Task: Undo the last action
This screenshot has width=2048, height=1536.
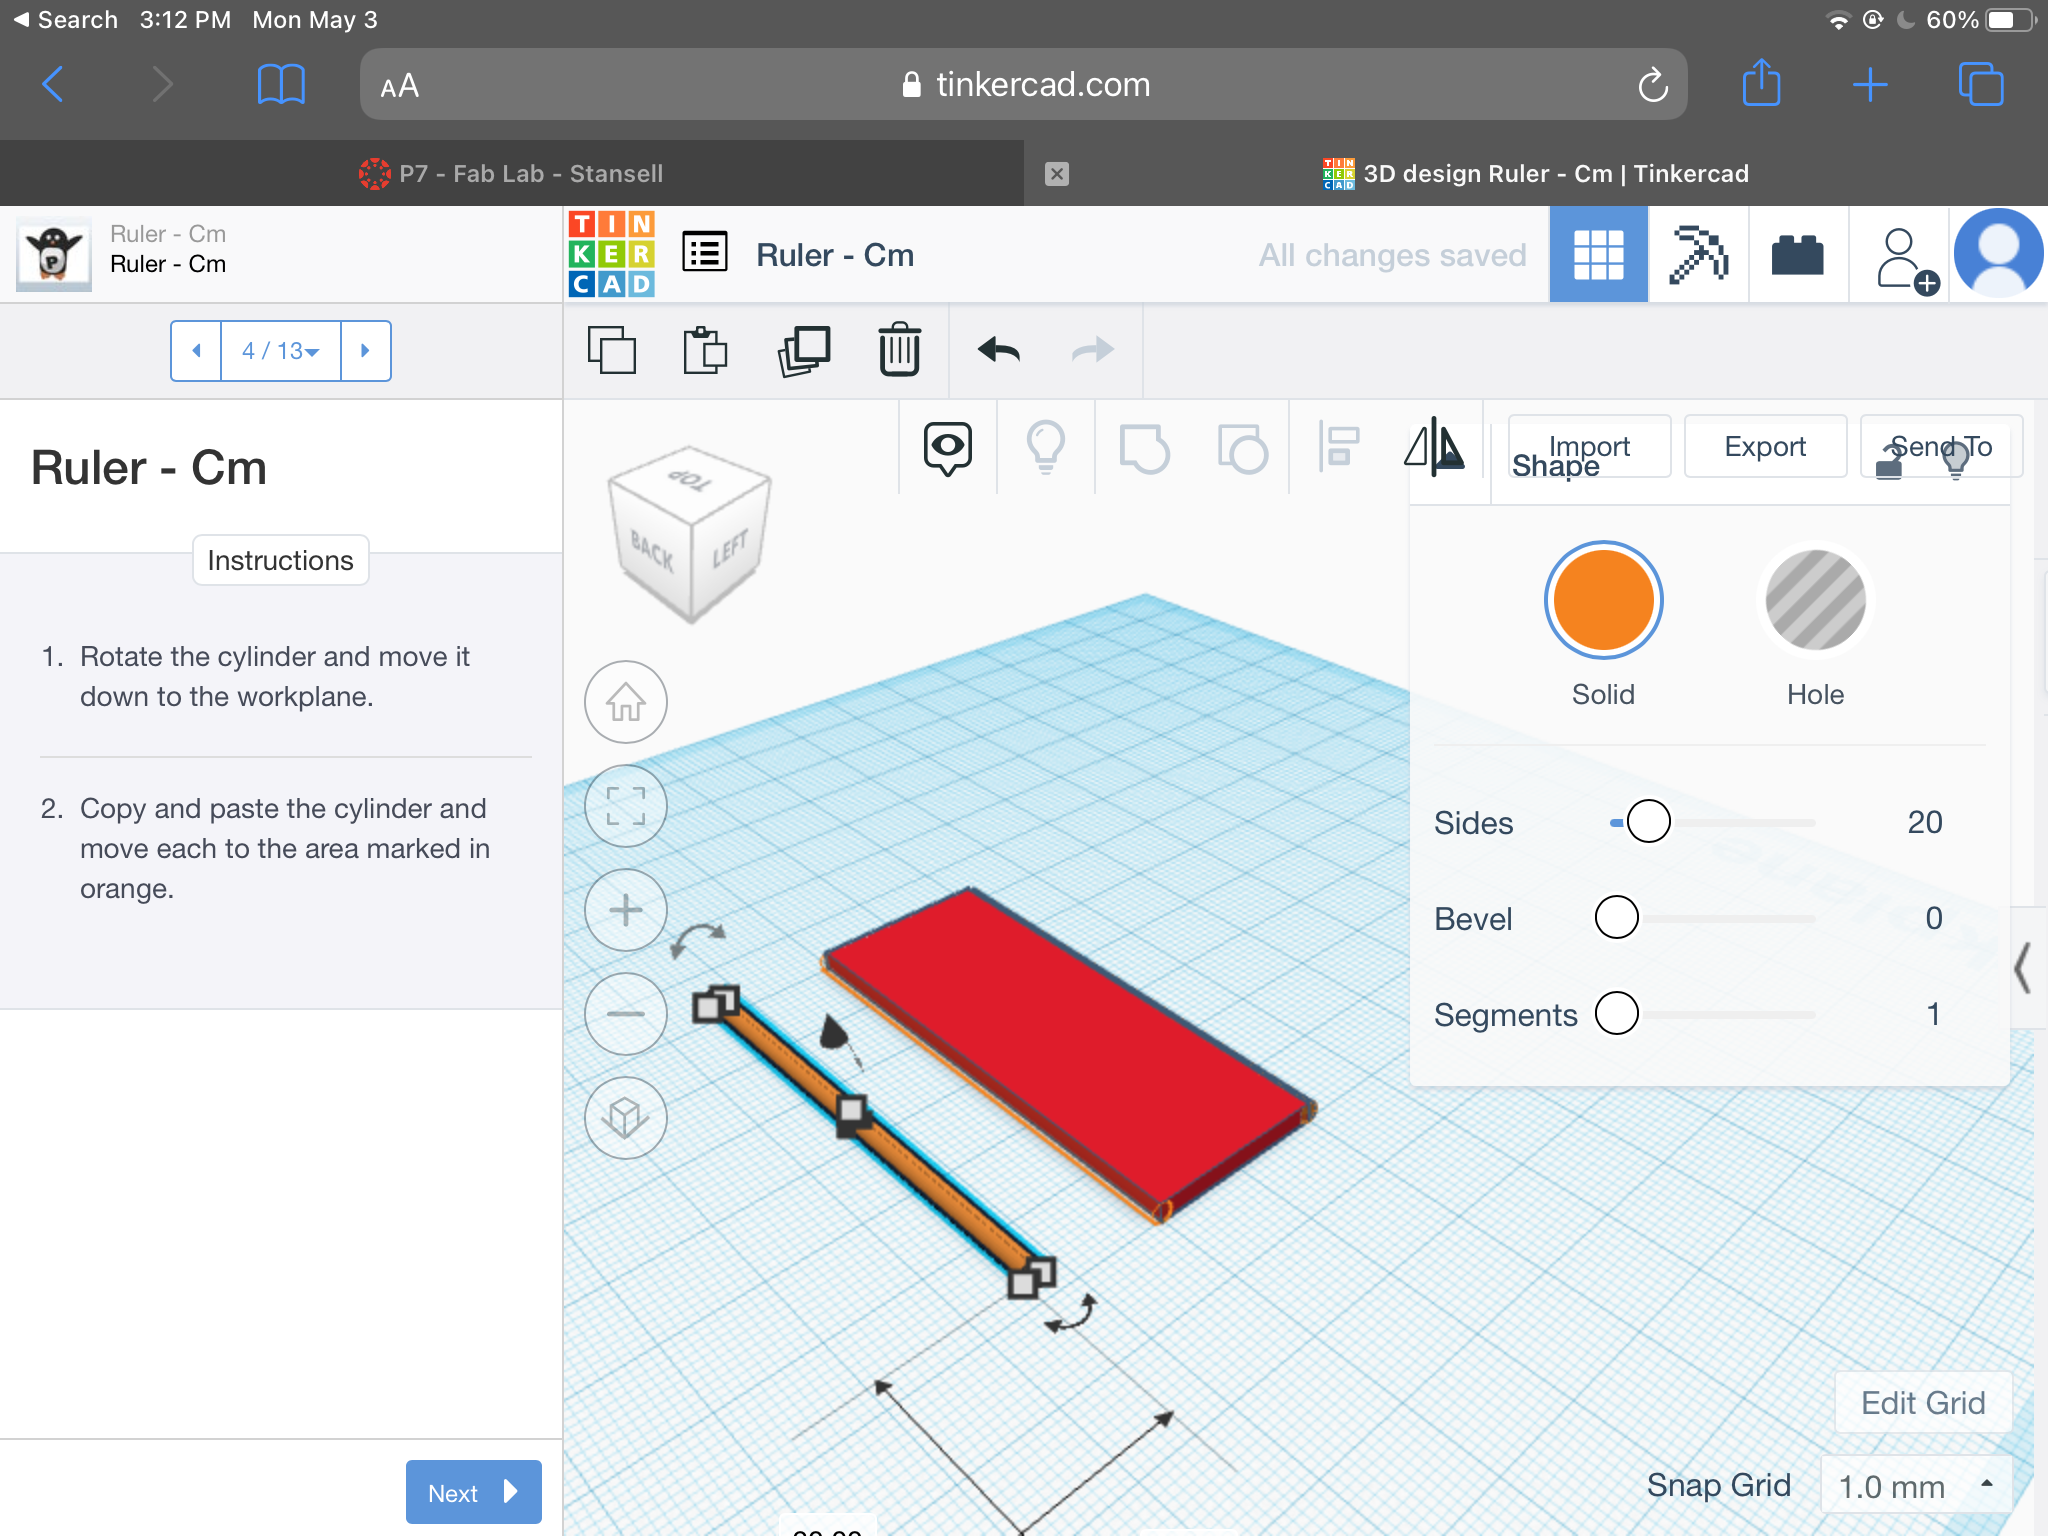Action: (998, 350)
